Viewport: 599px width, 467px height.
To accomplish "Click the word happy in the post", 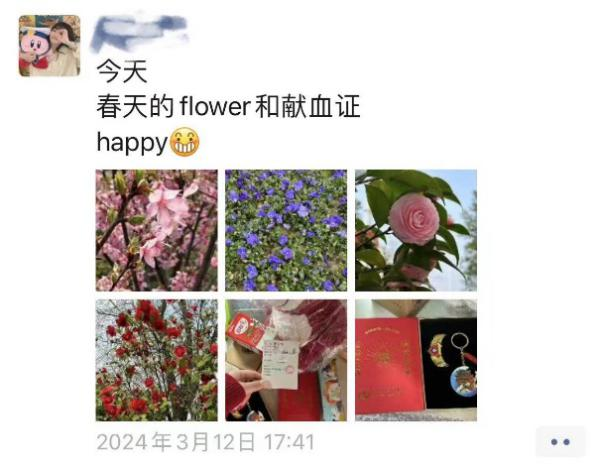I will pos(132,143).
